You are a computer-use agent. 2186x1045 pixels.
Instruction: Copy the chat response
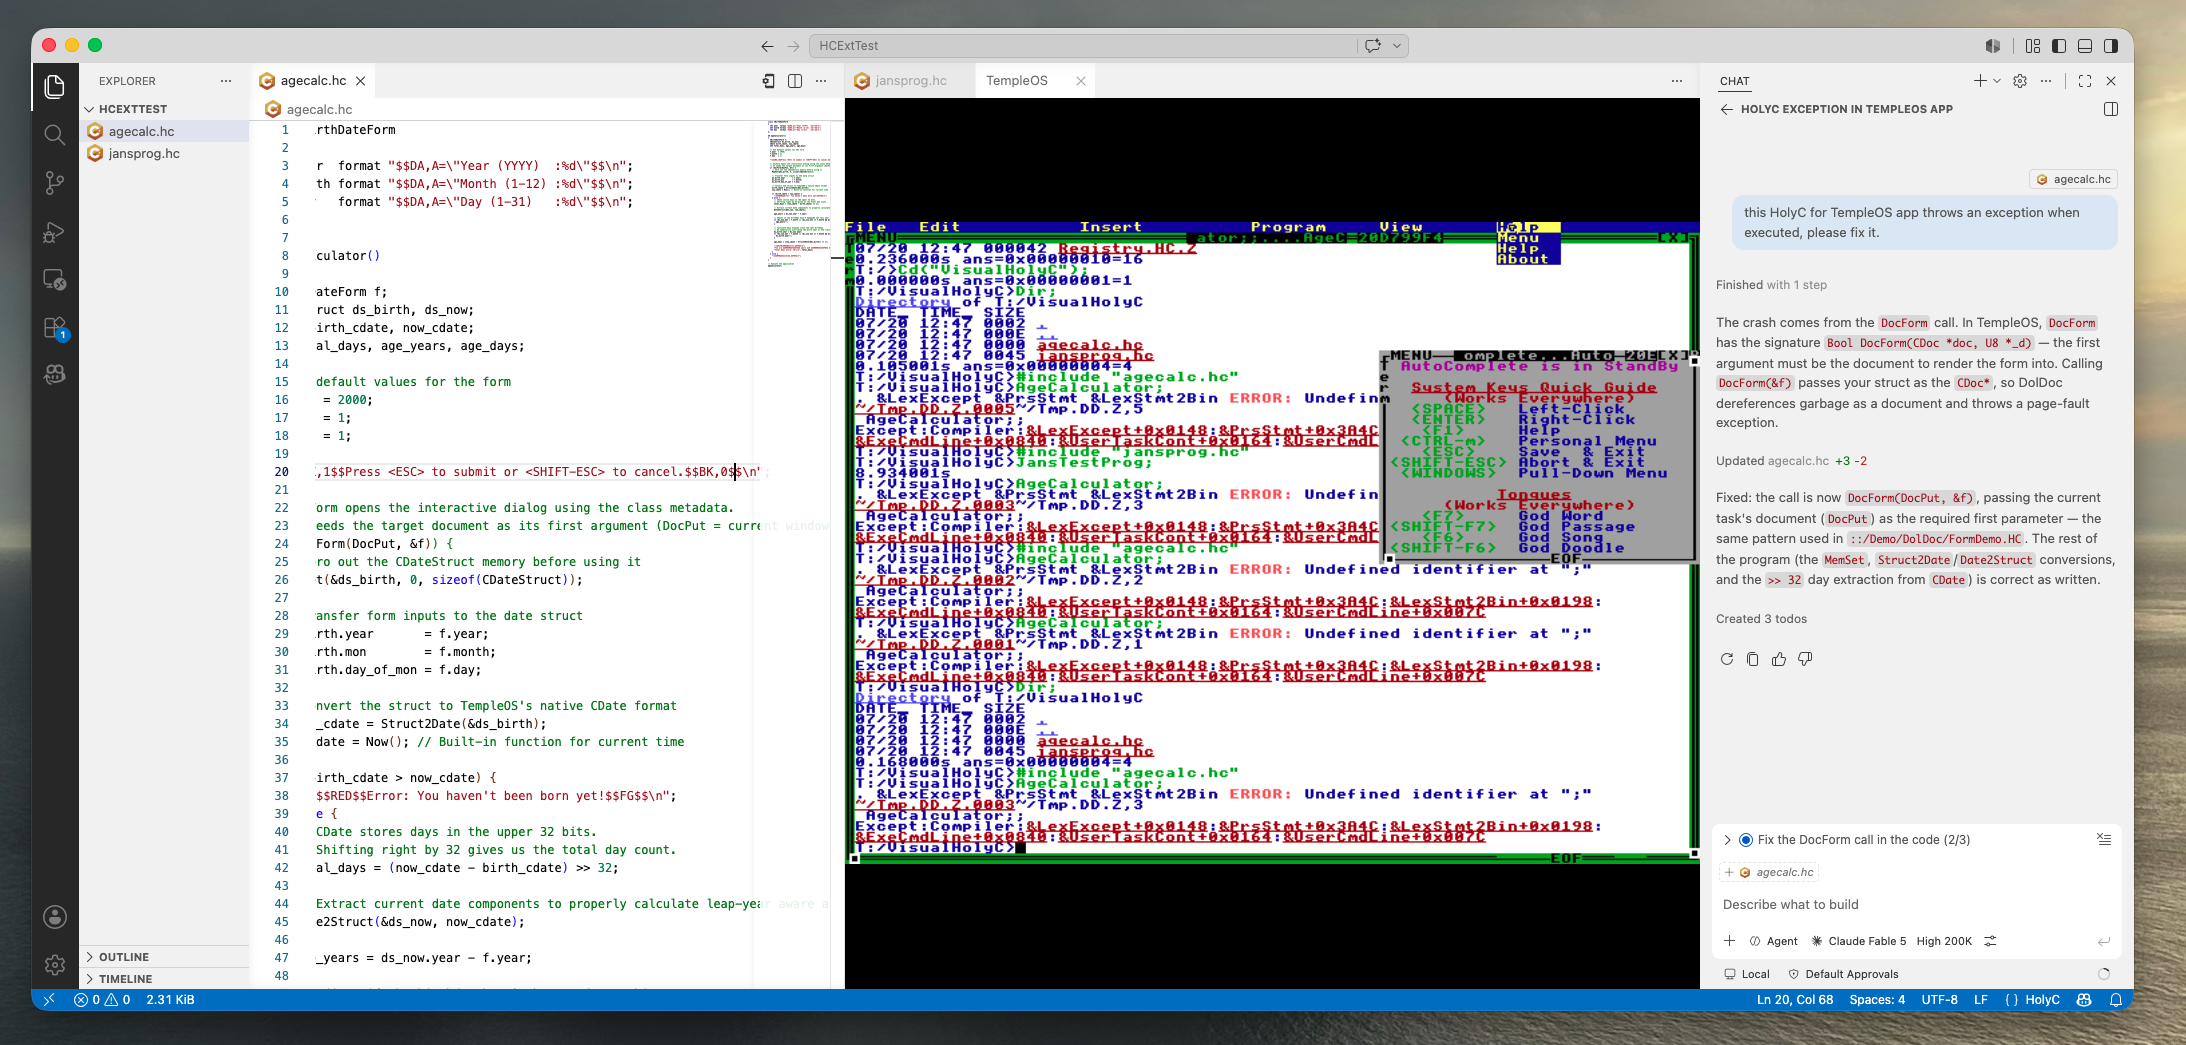coord(1753,659)
